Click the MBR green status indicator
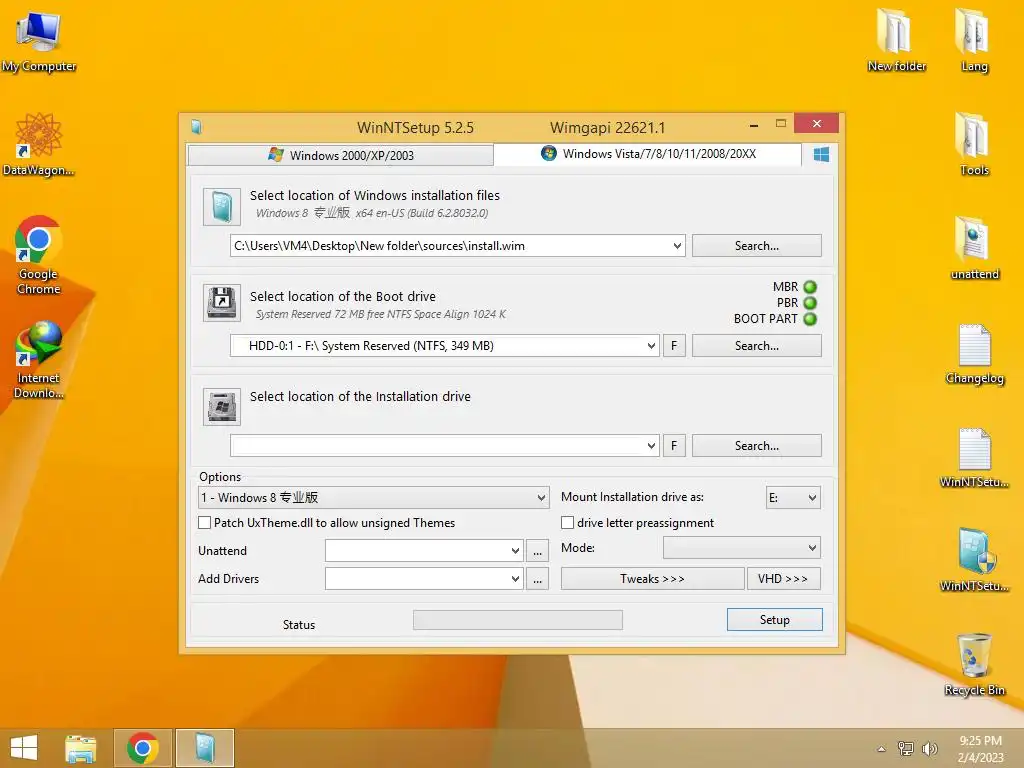The height and width of the screenshot is (768, 1024). (x=810, y=287)
